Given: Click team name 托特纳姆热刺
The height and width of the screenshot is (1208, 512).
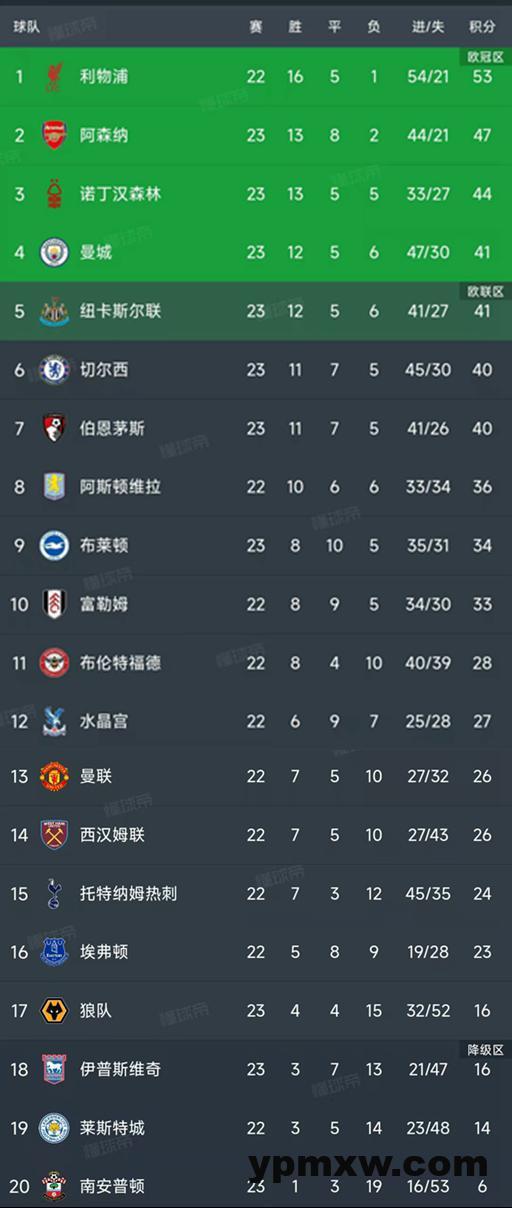Looking at the screenshot, I should pyautogui.click(x=128, y=893).
